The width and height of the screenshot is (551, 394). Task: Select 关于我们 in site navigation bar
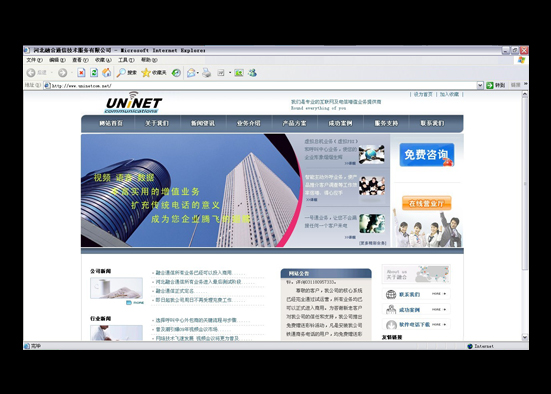[x=157, y=123]
